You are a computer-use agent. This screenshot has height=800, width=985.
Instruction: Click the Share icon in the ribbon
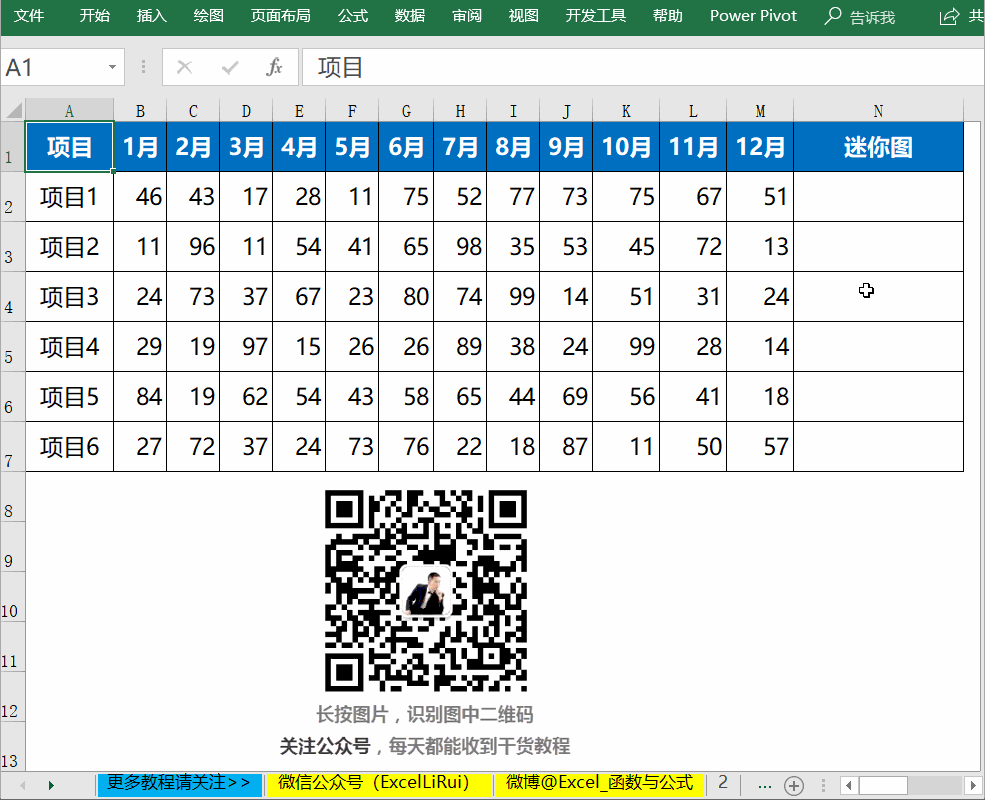(x=949, y=16)
